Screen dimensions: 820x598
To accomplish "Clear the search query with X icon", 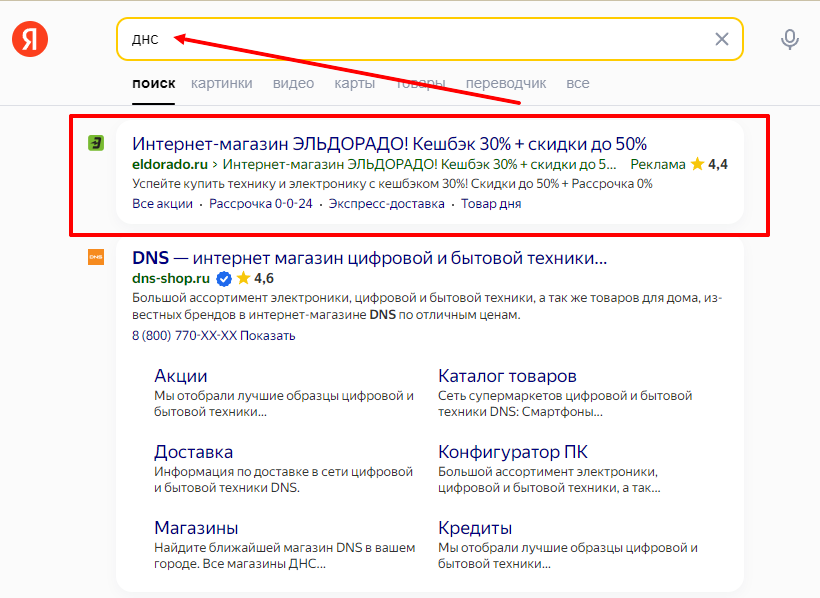I will [x=722, y=39].
